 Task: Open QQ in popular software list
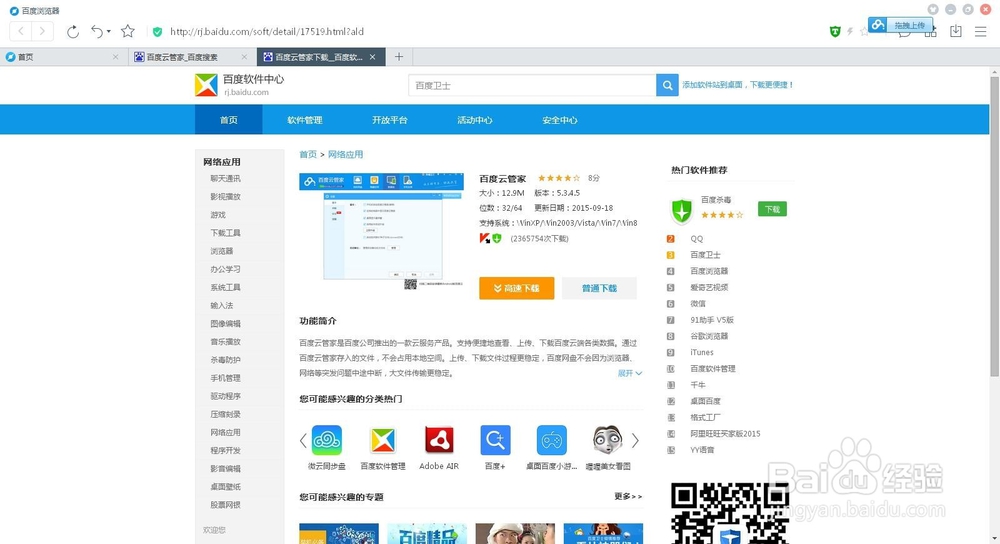[696, 239]
